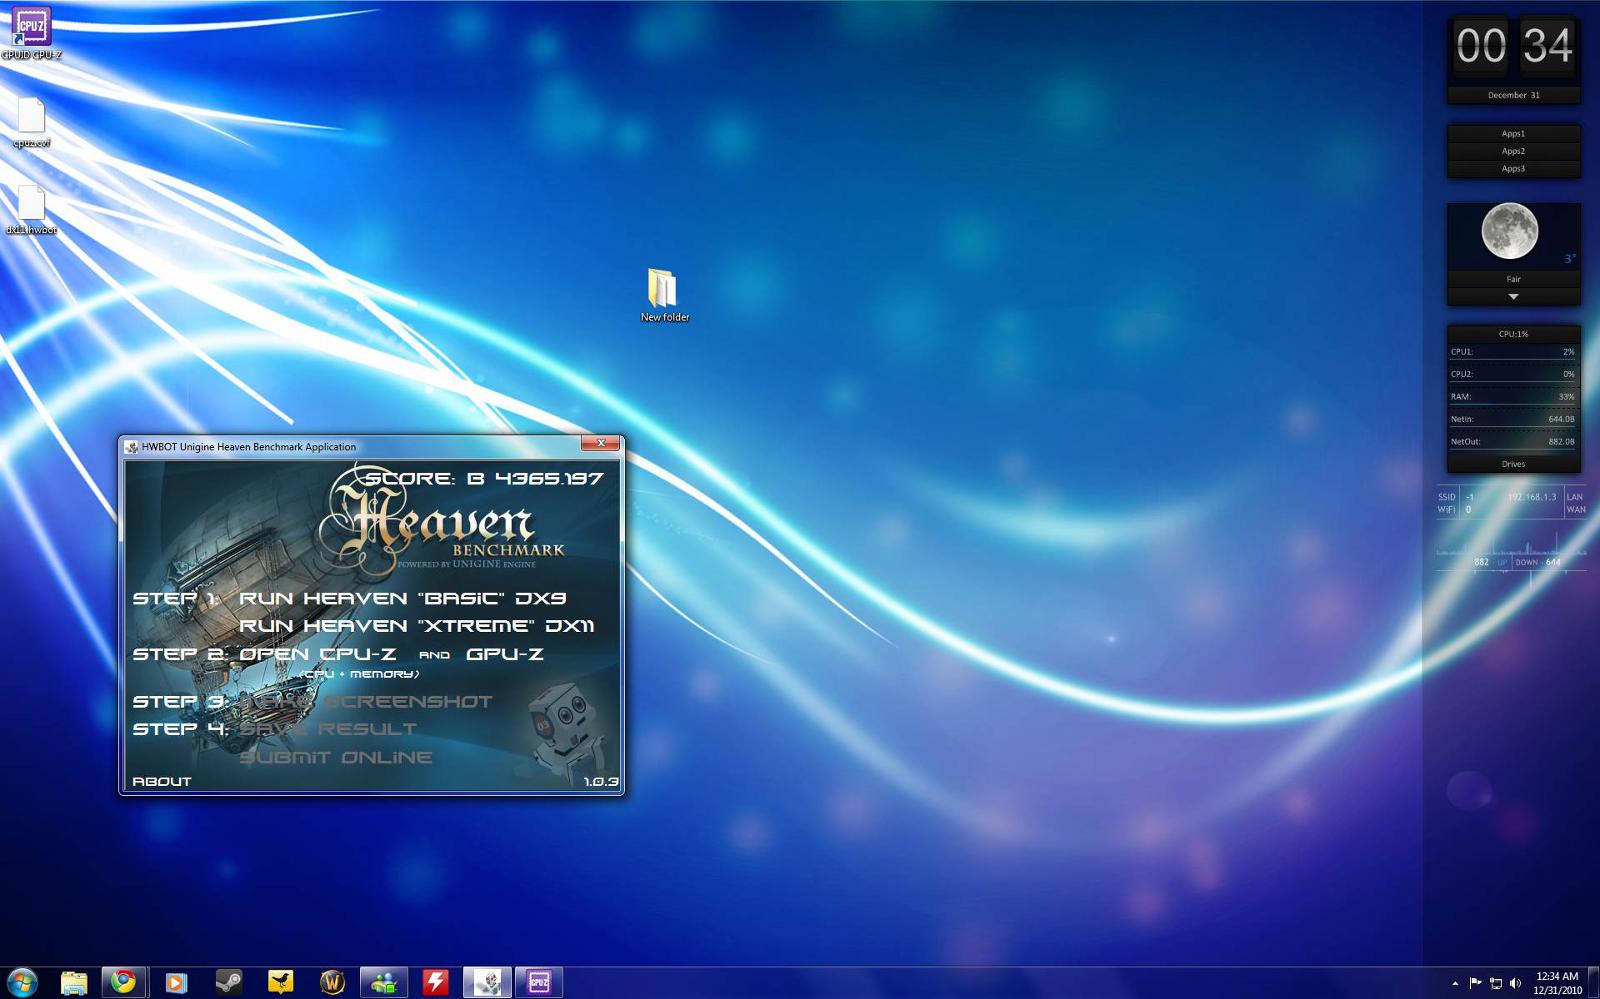Viewport: 1600px width, 999px height.
Task: Show hidden system tray icons
Action: point(1455,983)
